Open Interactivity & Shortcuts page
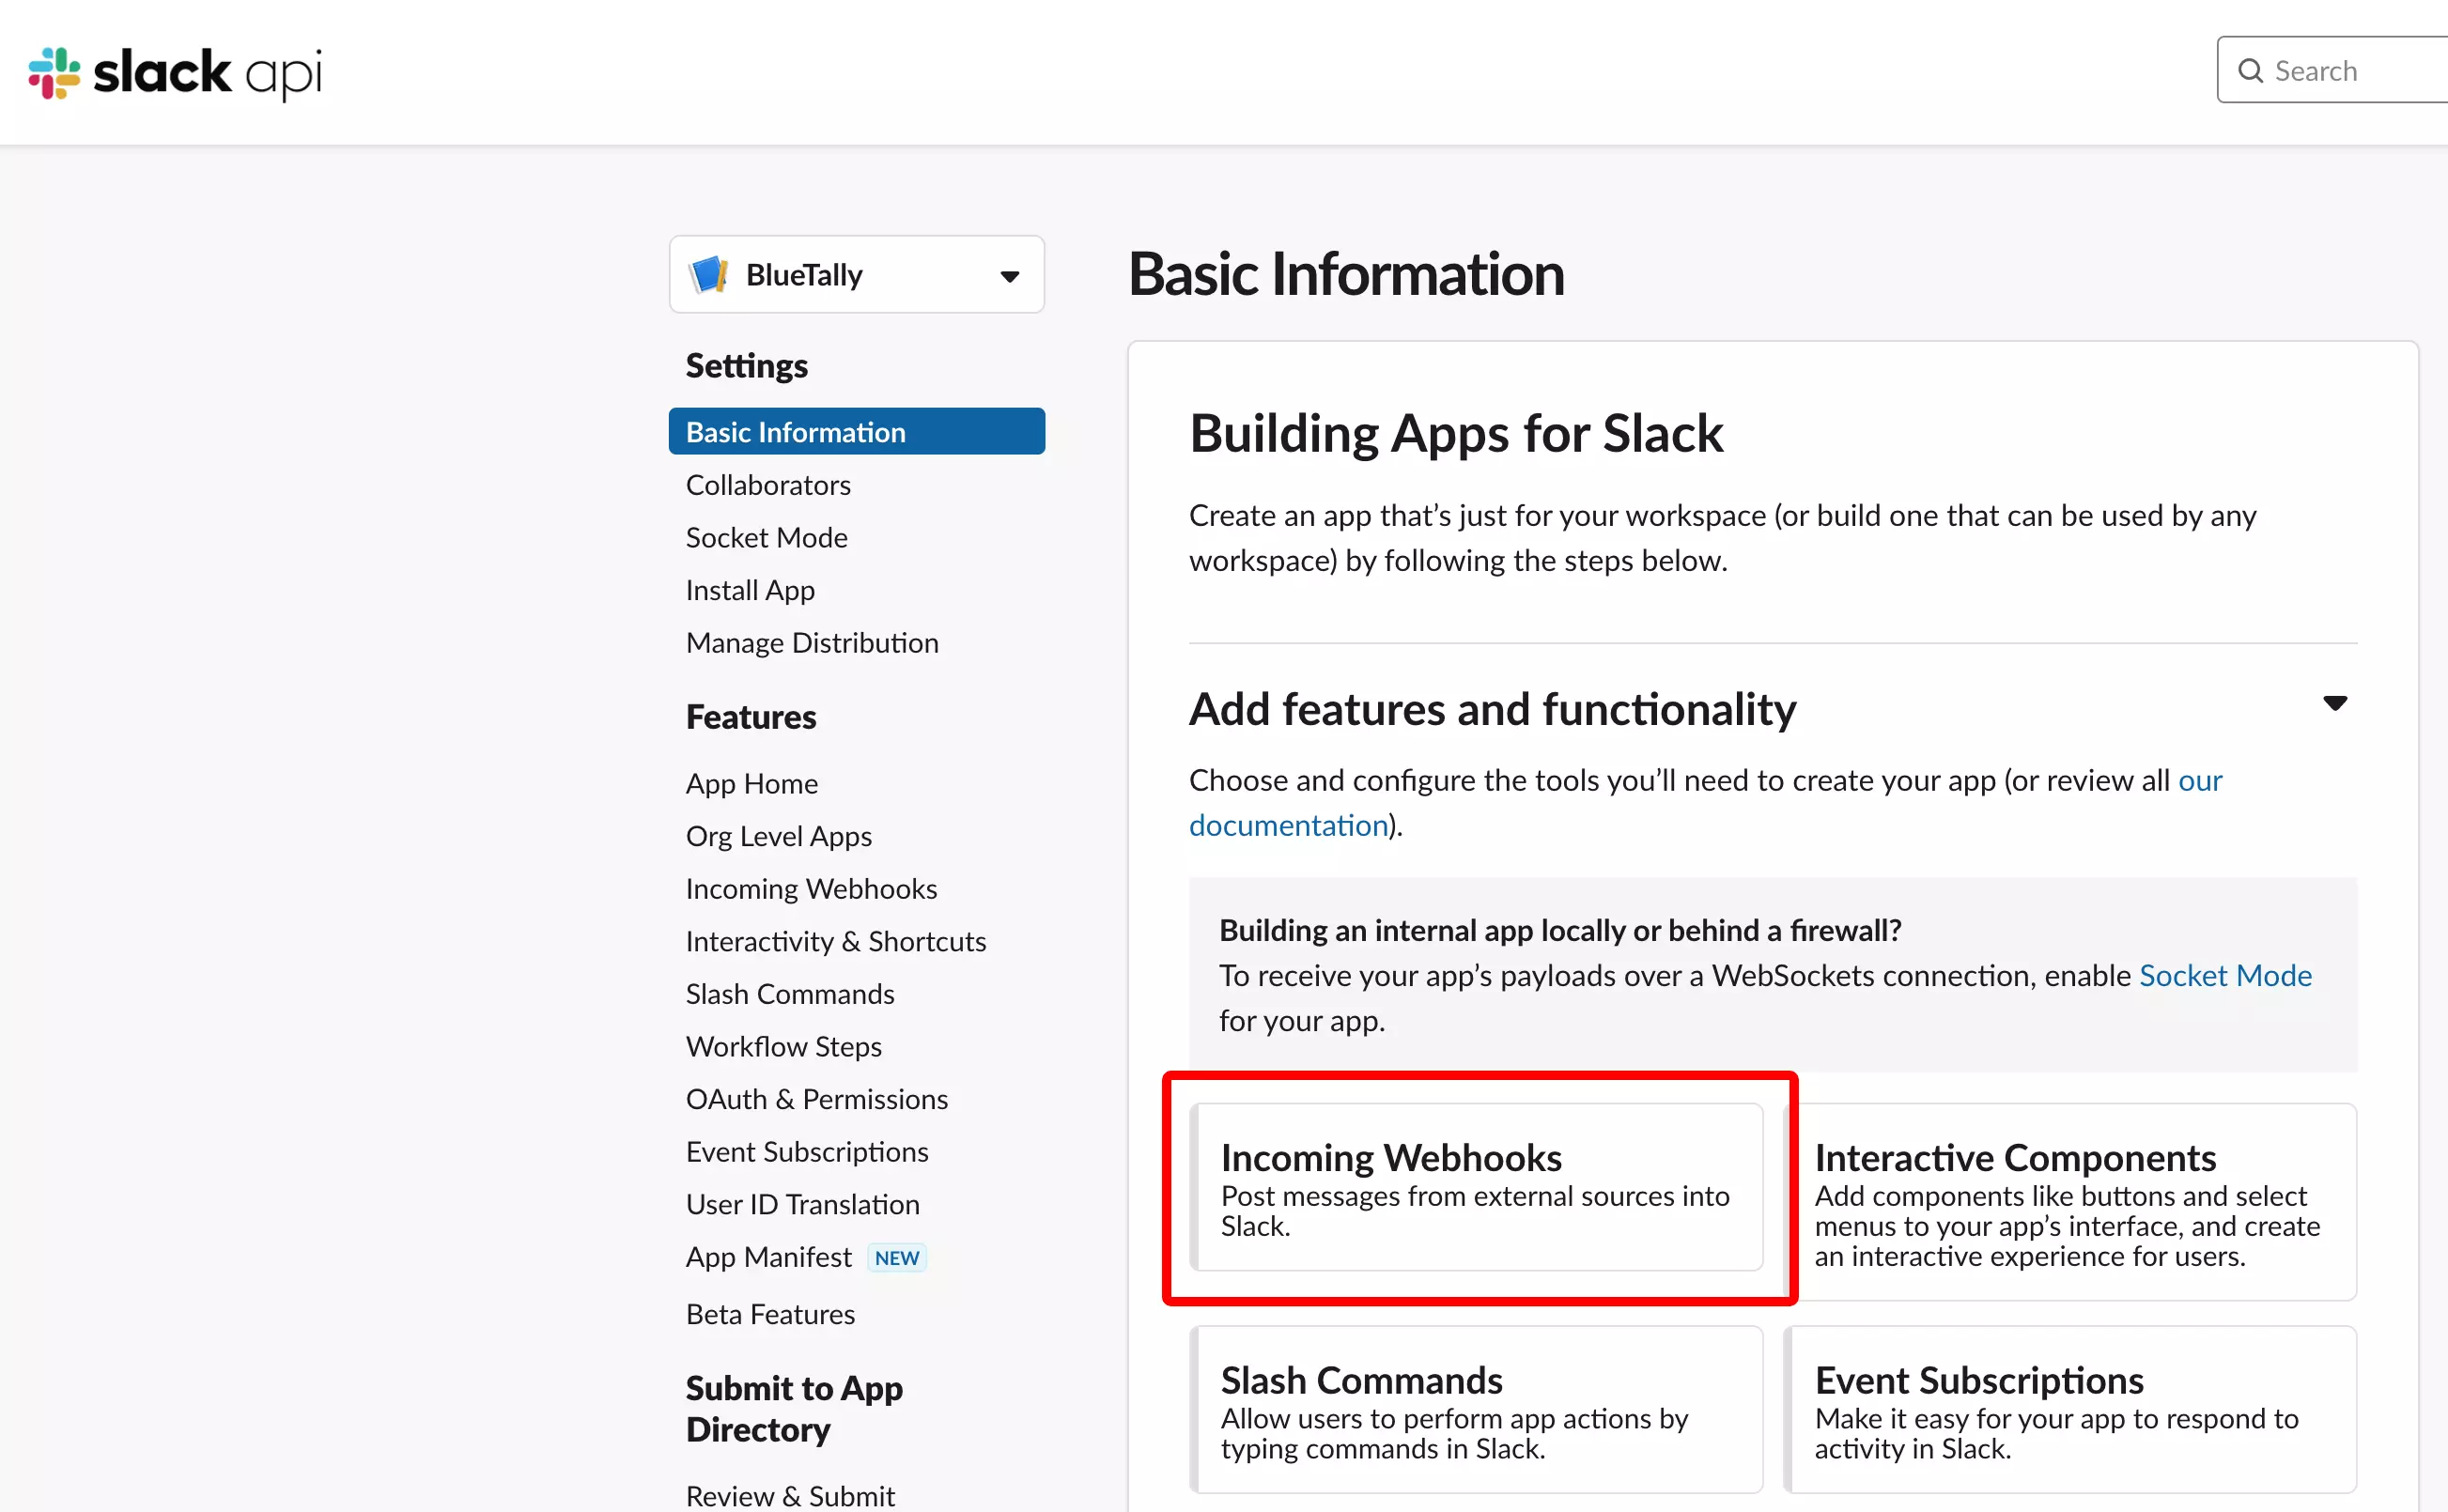Image resolution: width=2448 pixels, height=1512 pixels. point(835,942)
